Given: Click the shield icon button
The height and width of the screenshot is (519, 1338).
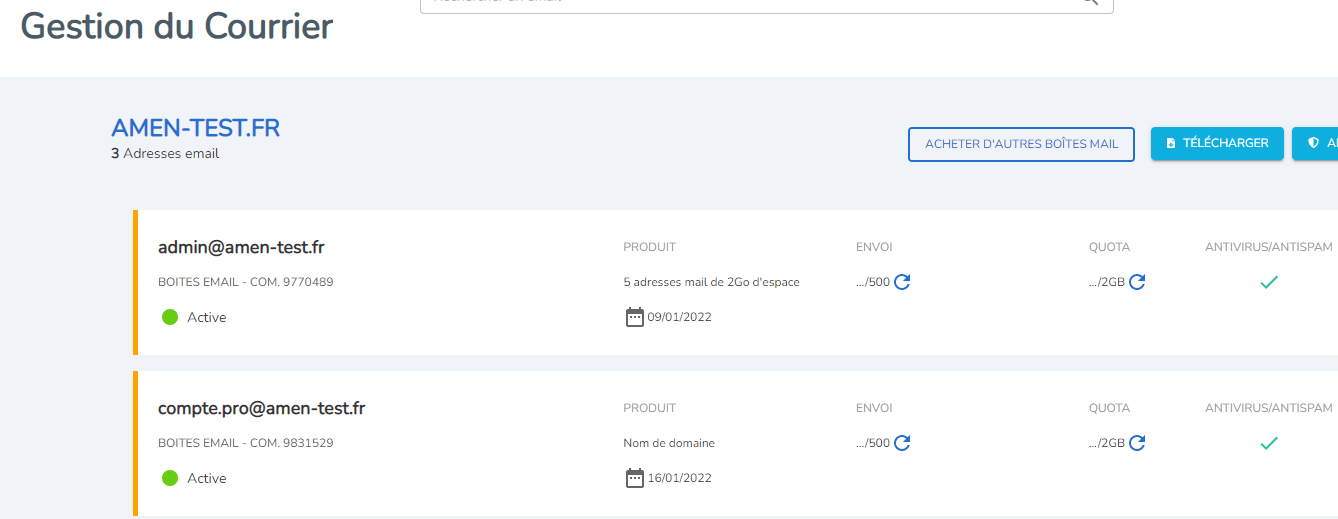Looking at the screenshot, I should pos(1316,143).
